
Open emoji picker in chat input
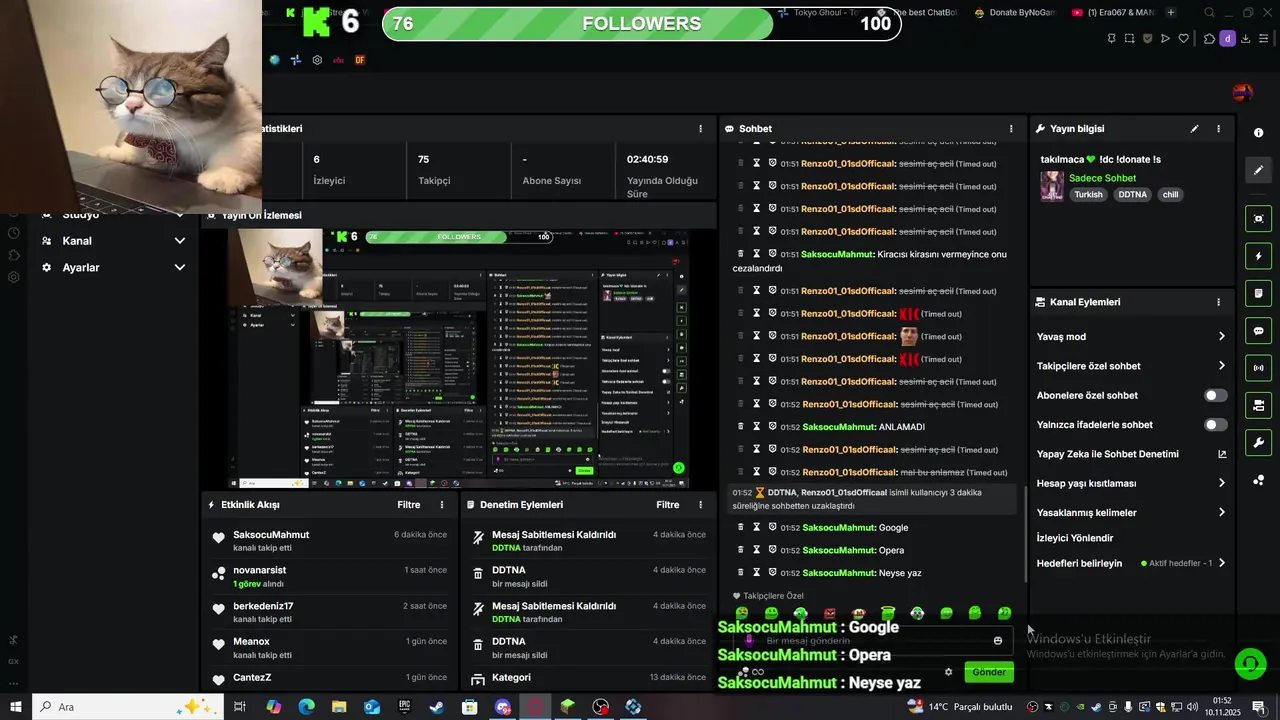tap(997, 641)
